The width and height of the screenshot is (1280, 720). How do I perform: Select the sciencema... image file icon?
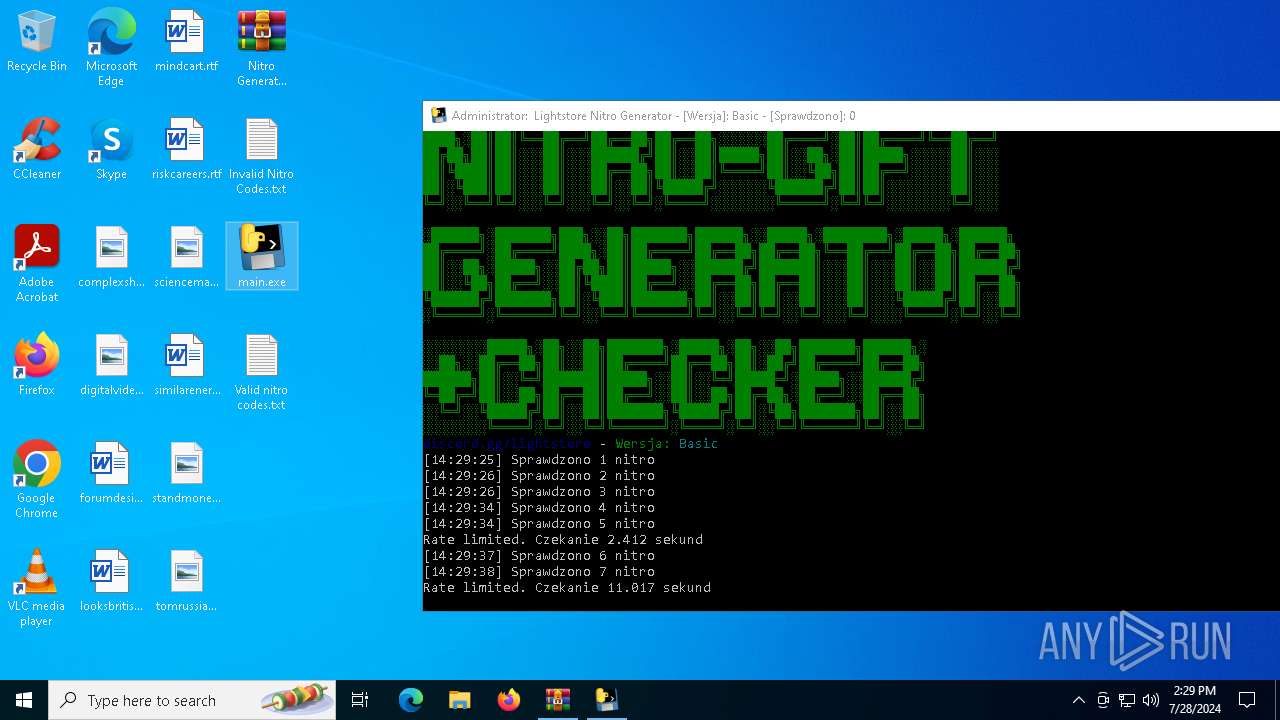(186, 257)
